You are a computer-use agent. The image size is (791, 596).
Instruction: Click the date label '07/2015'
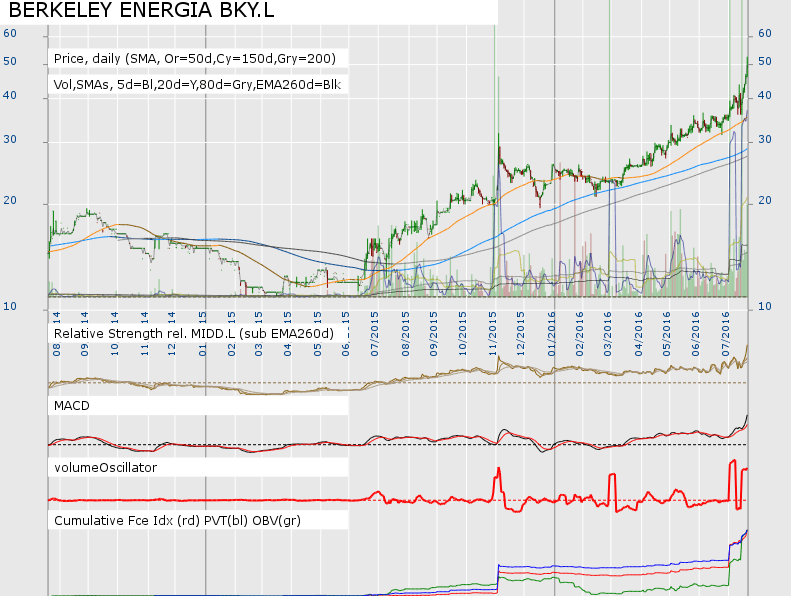pyautogui.click(x=375, y=334)
